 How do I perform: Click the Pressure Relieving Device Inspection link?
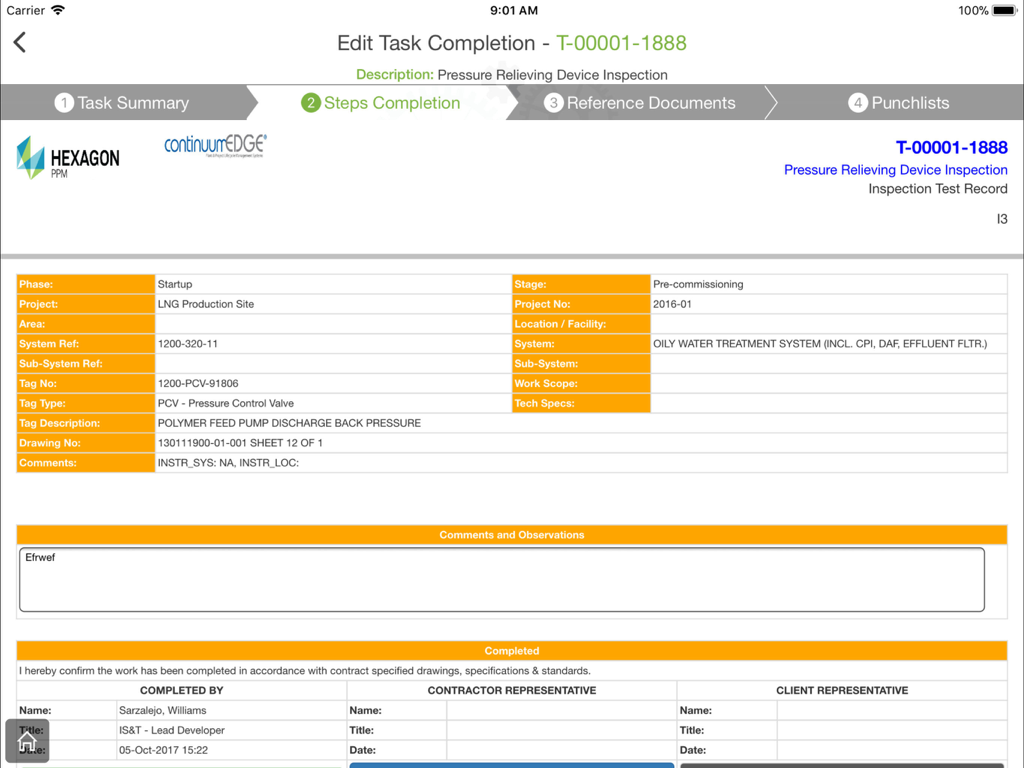(x=895, y=169)
